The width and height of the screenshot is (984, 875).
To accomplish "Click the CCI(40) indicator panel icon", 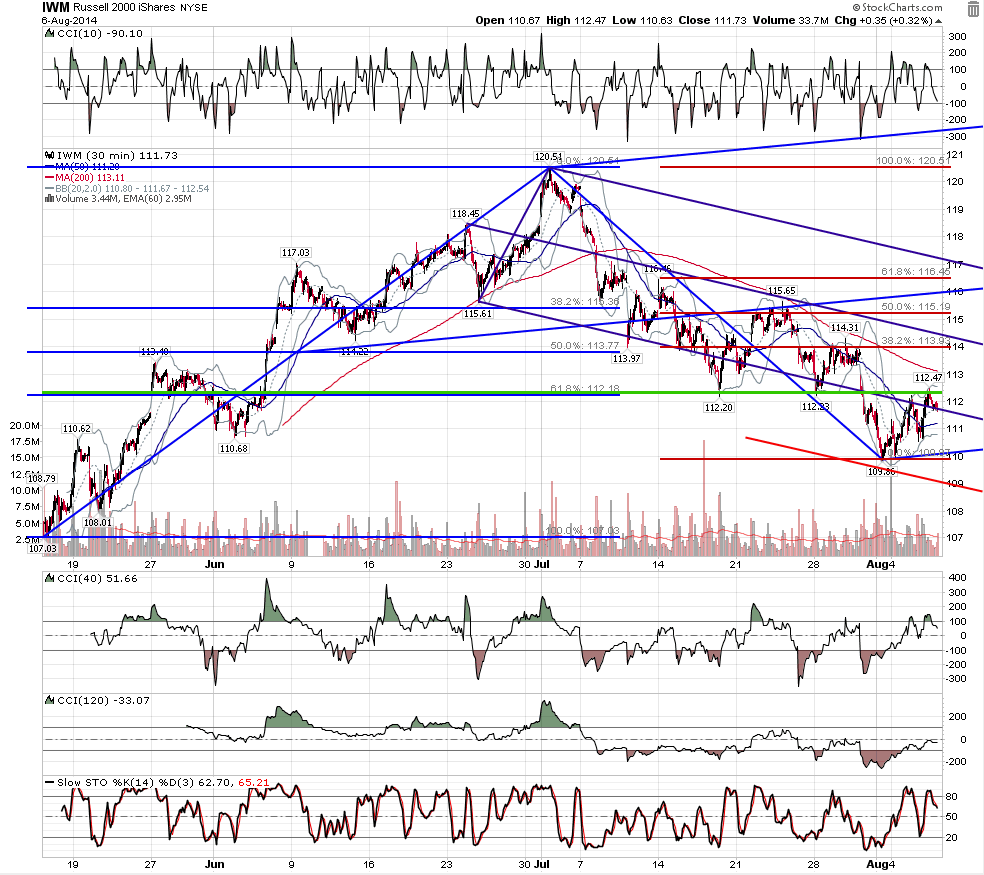I will click(50, 578).
